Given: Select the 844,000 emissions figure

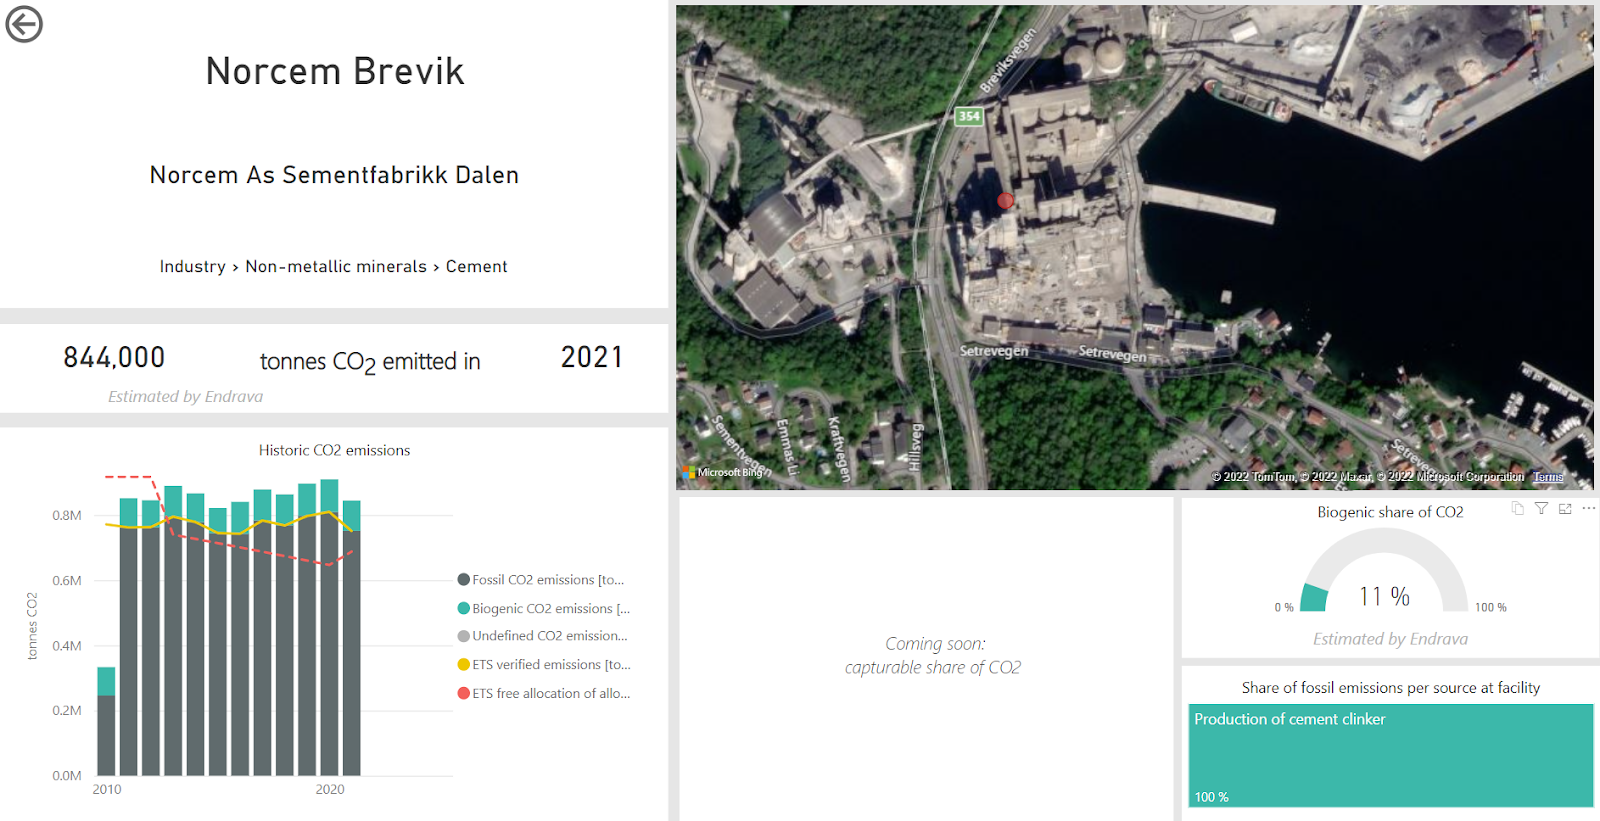Looking at the screenshot, I should pos(114,358).
